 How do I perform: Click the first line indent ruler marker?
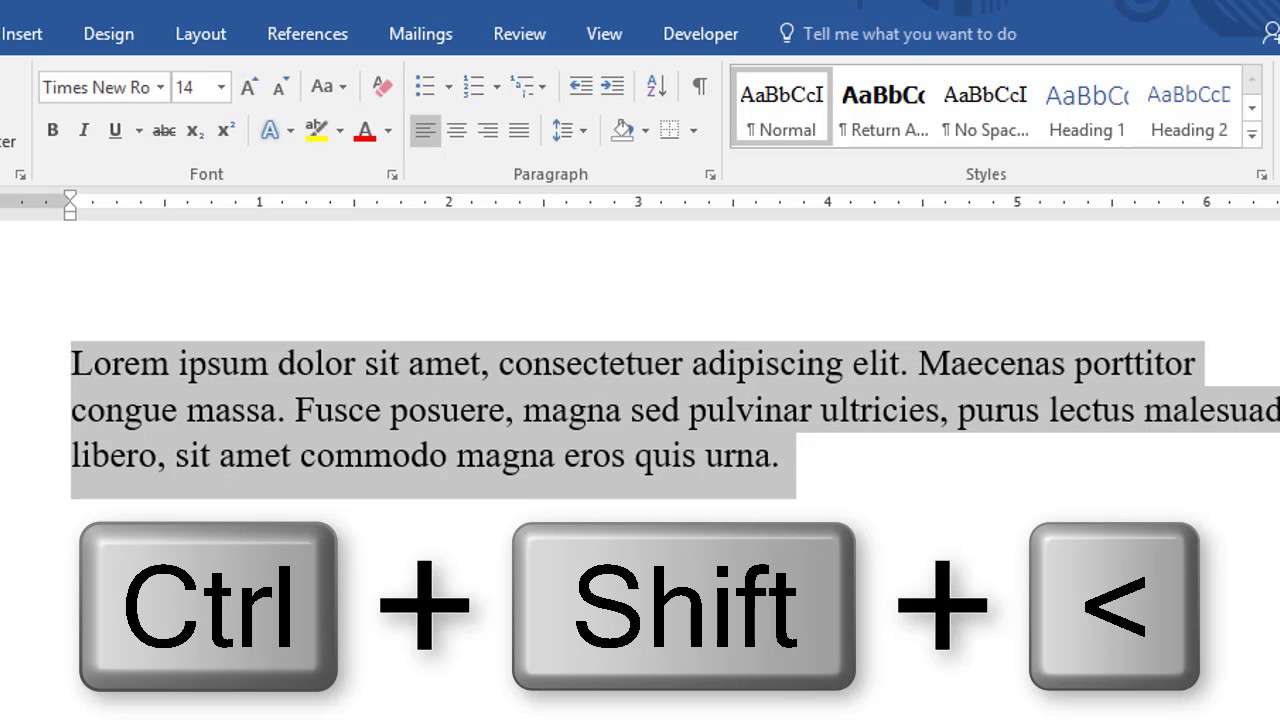point(70,196)
